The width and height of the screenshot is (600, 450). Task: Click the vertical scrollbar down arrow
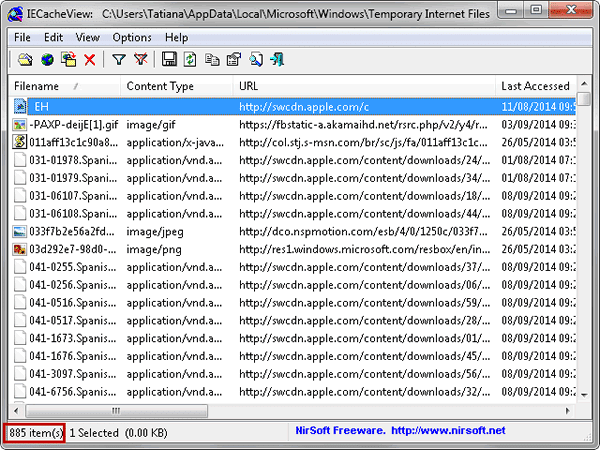pyautogui.click(x=584, y=395)
